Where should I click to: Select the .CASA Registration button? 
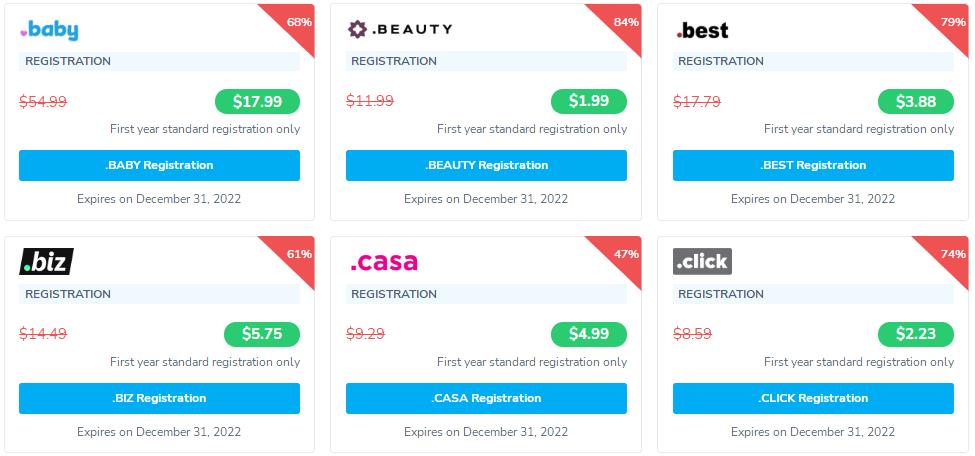click(x=486, y=398)
